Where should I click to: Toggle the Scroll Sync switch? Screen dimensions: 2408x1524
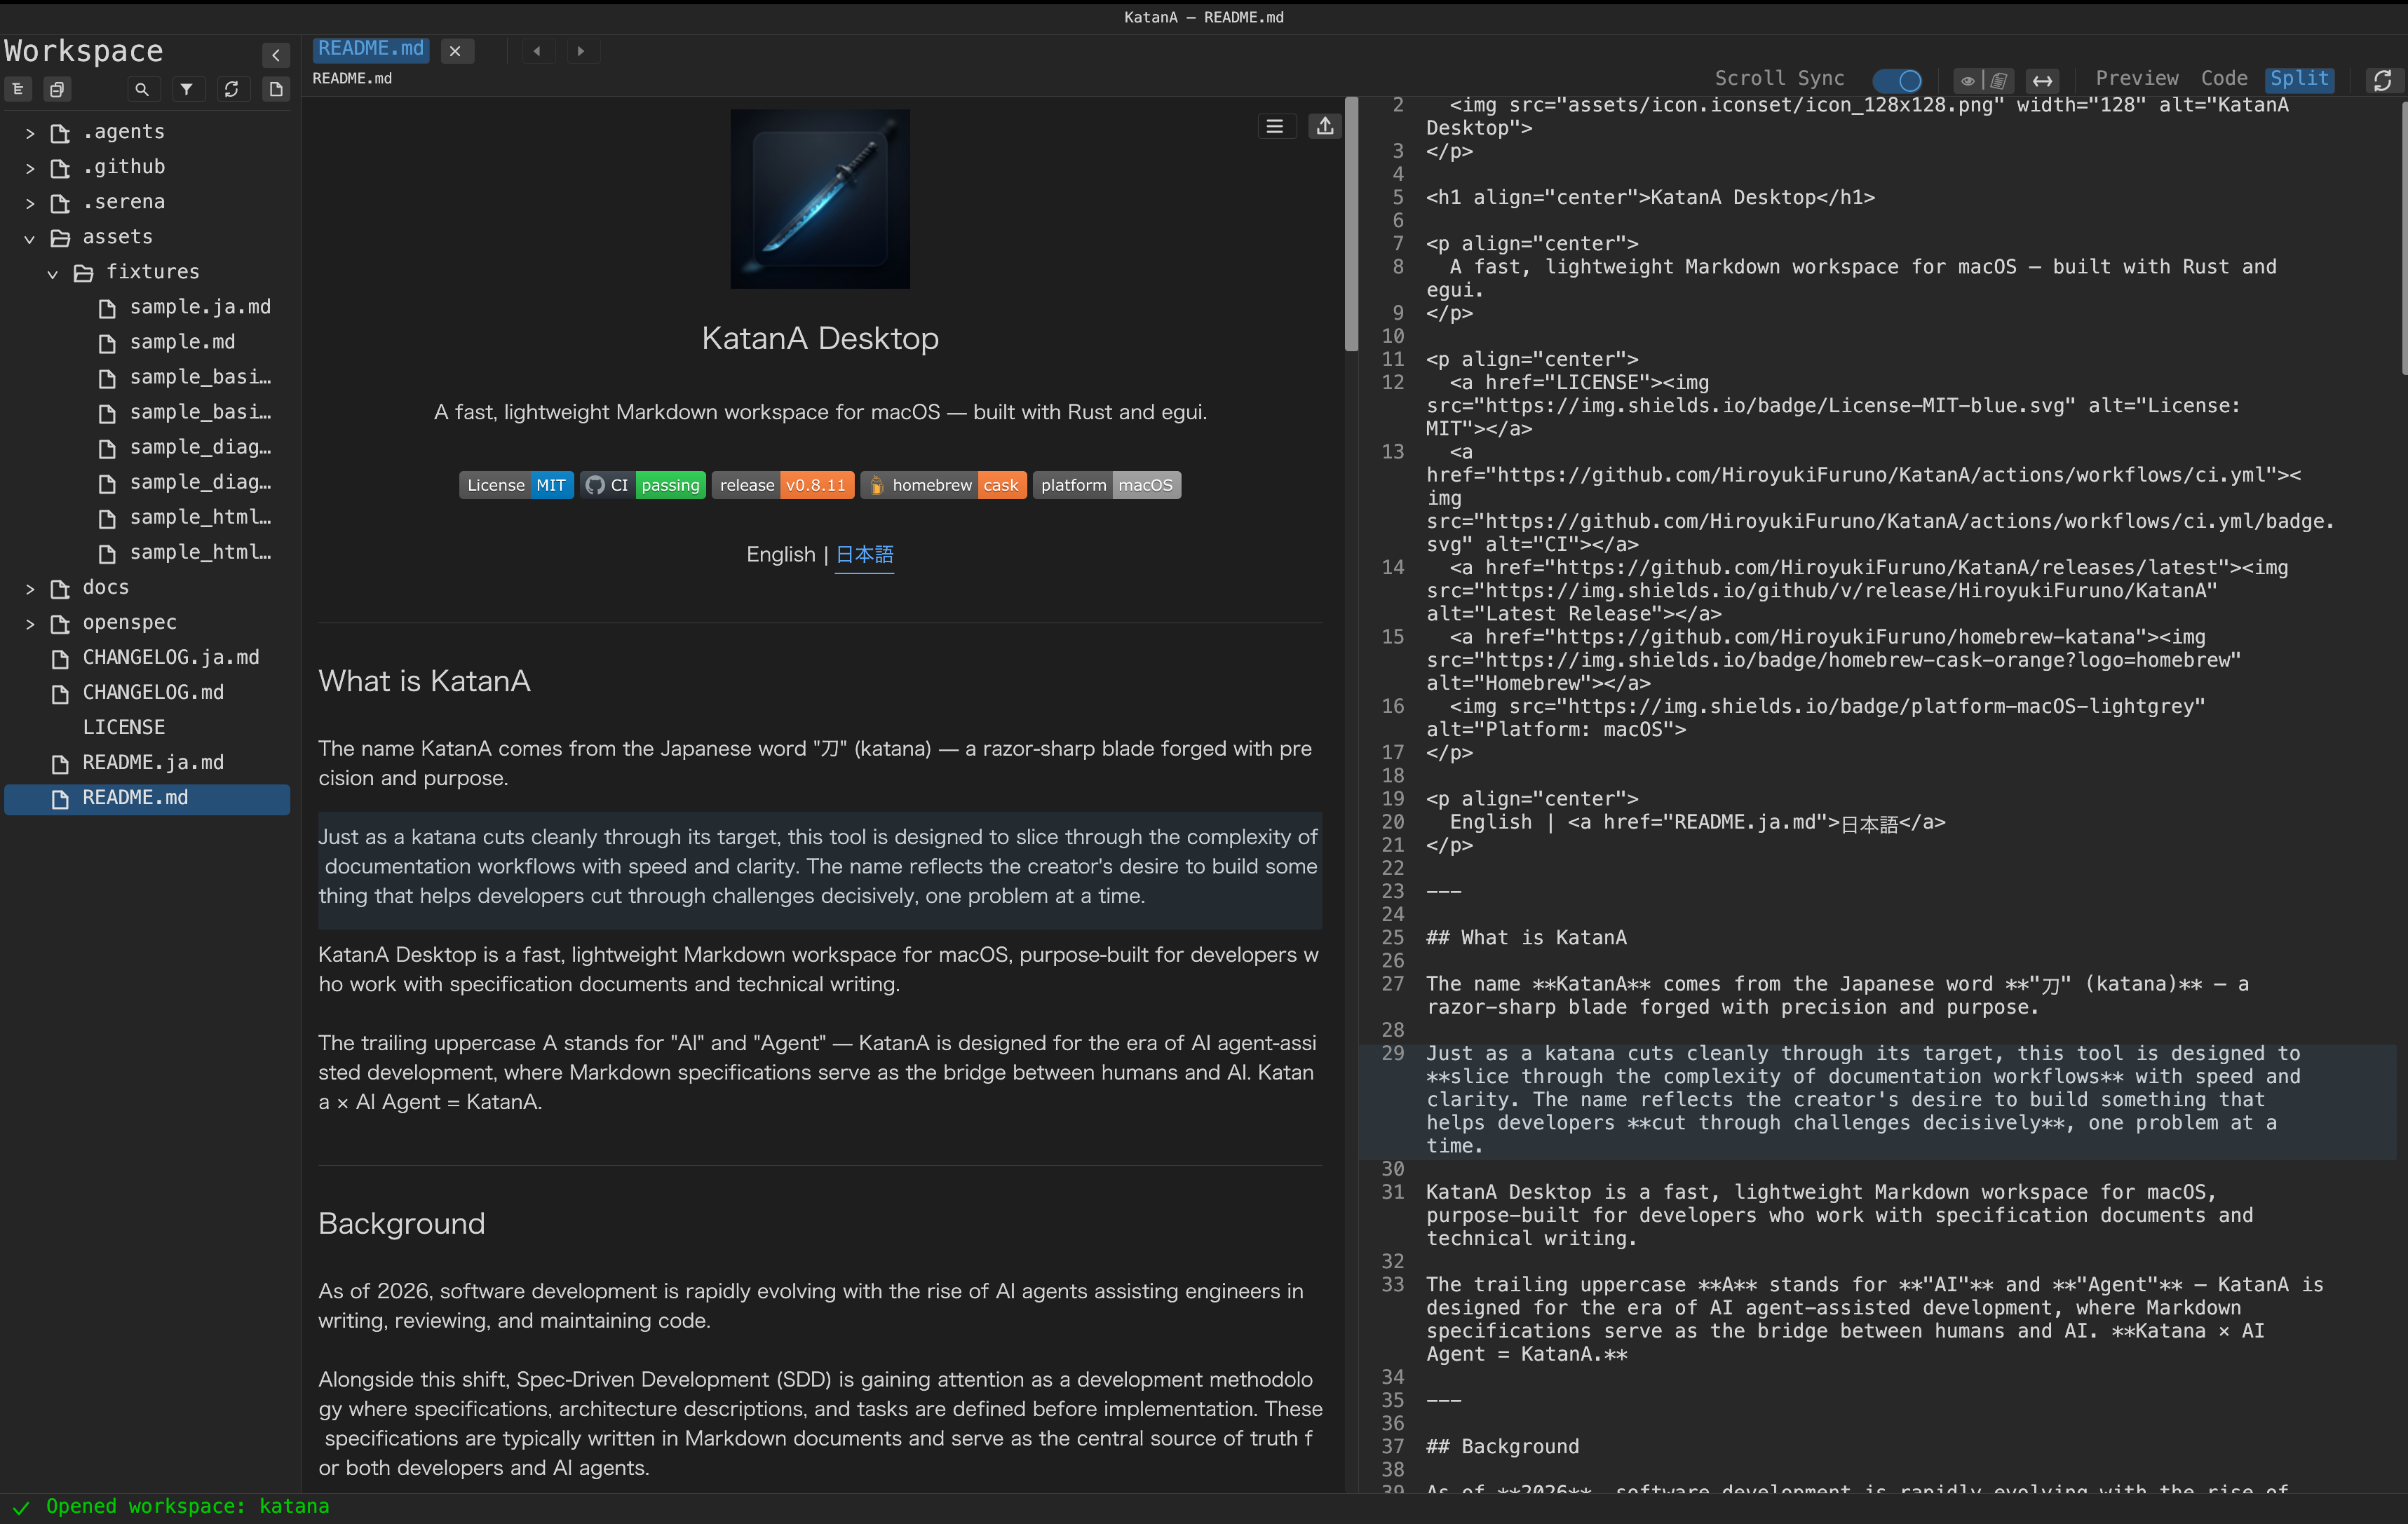coord(1897,81)
